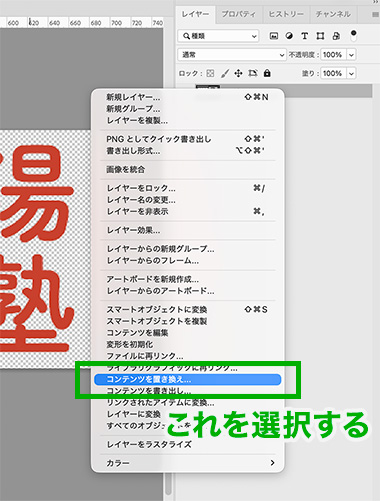Click the pixel layer filter icon
The height and width of the screenshot is (501, 380).
[x=274, y=36]
